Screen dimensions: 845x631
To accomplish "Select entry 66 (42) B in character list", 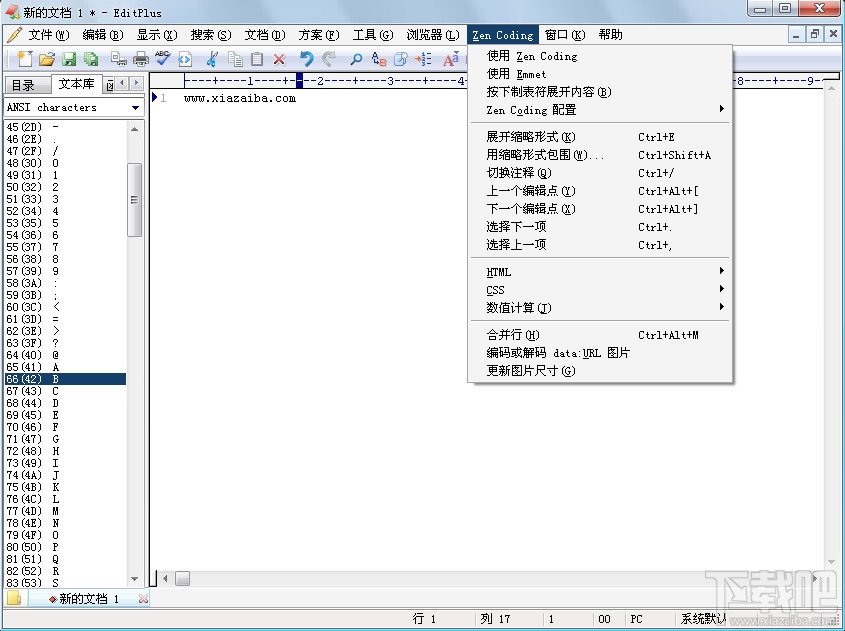I will (60, 379).
